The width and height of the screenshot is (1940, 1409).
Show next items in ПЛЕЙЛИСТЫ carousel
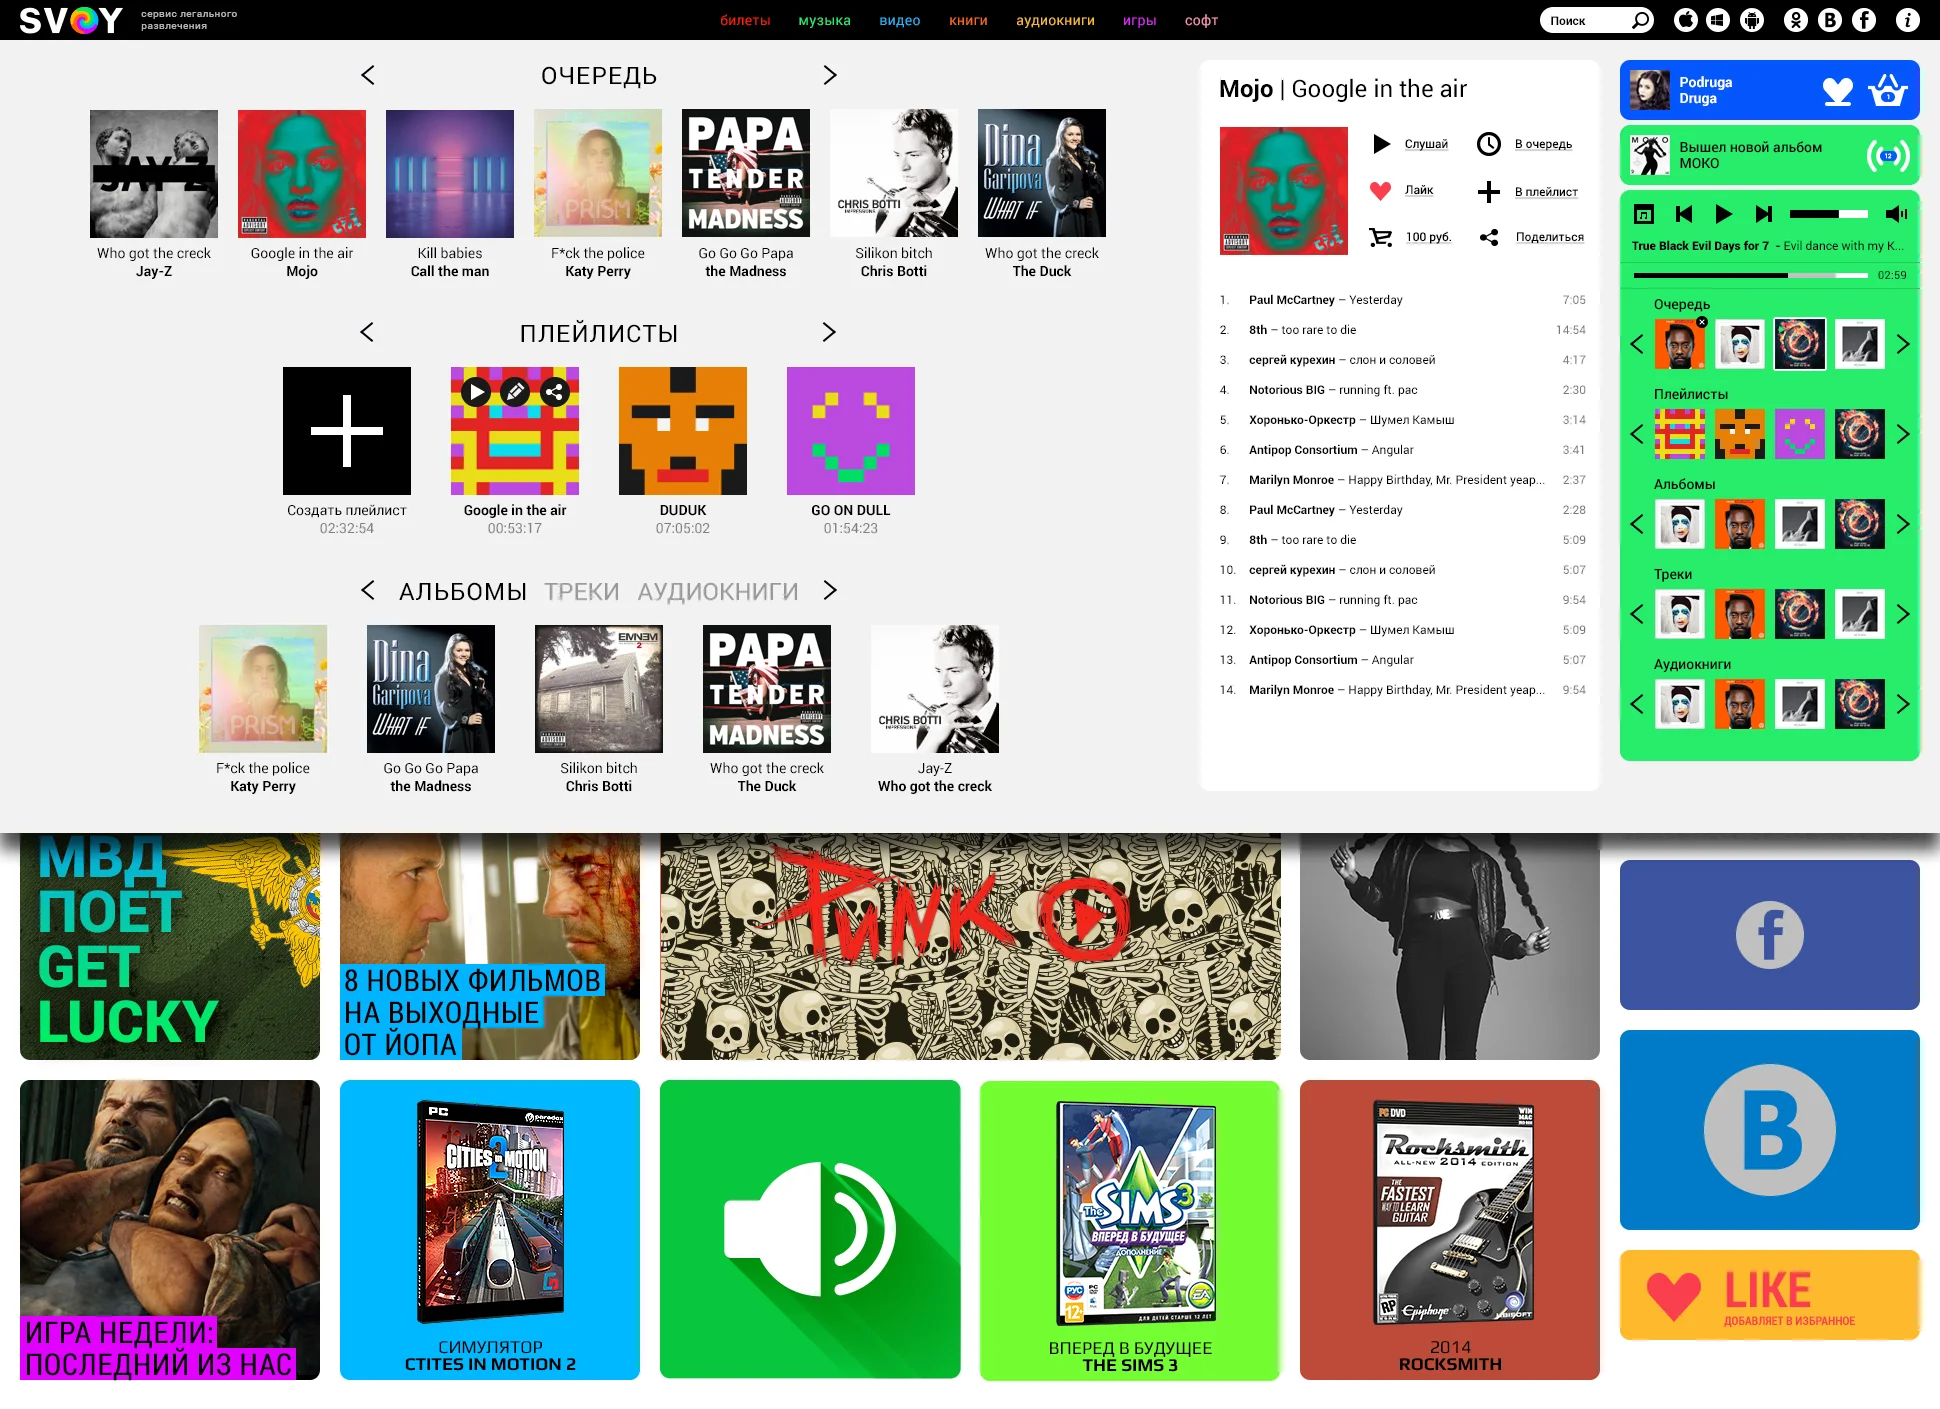829,332
